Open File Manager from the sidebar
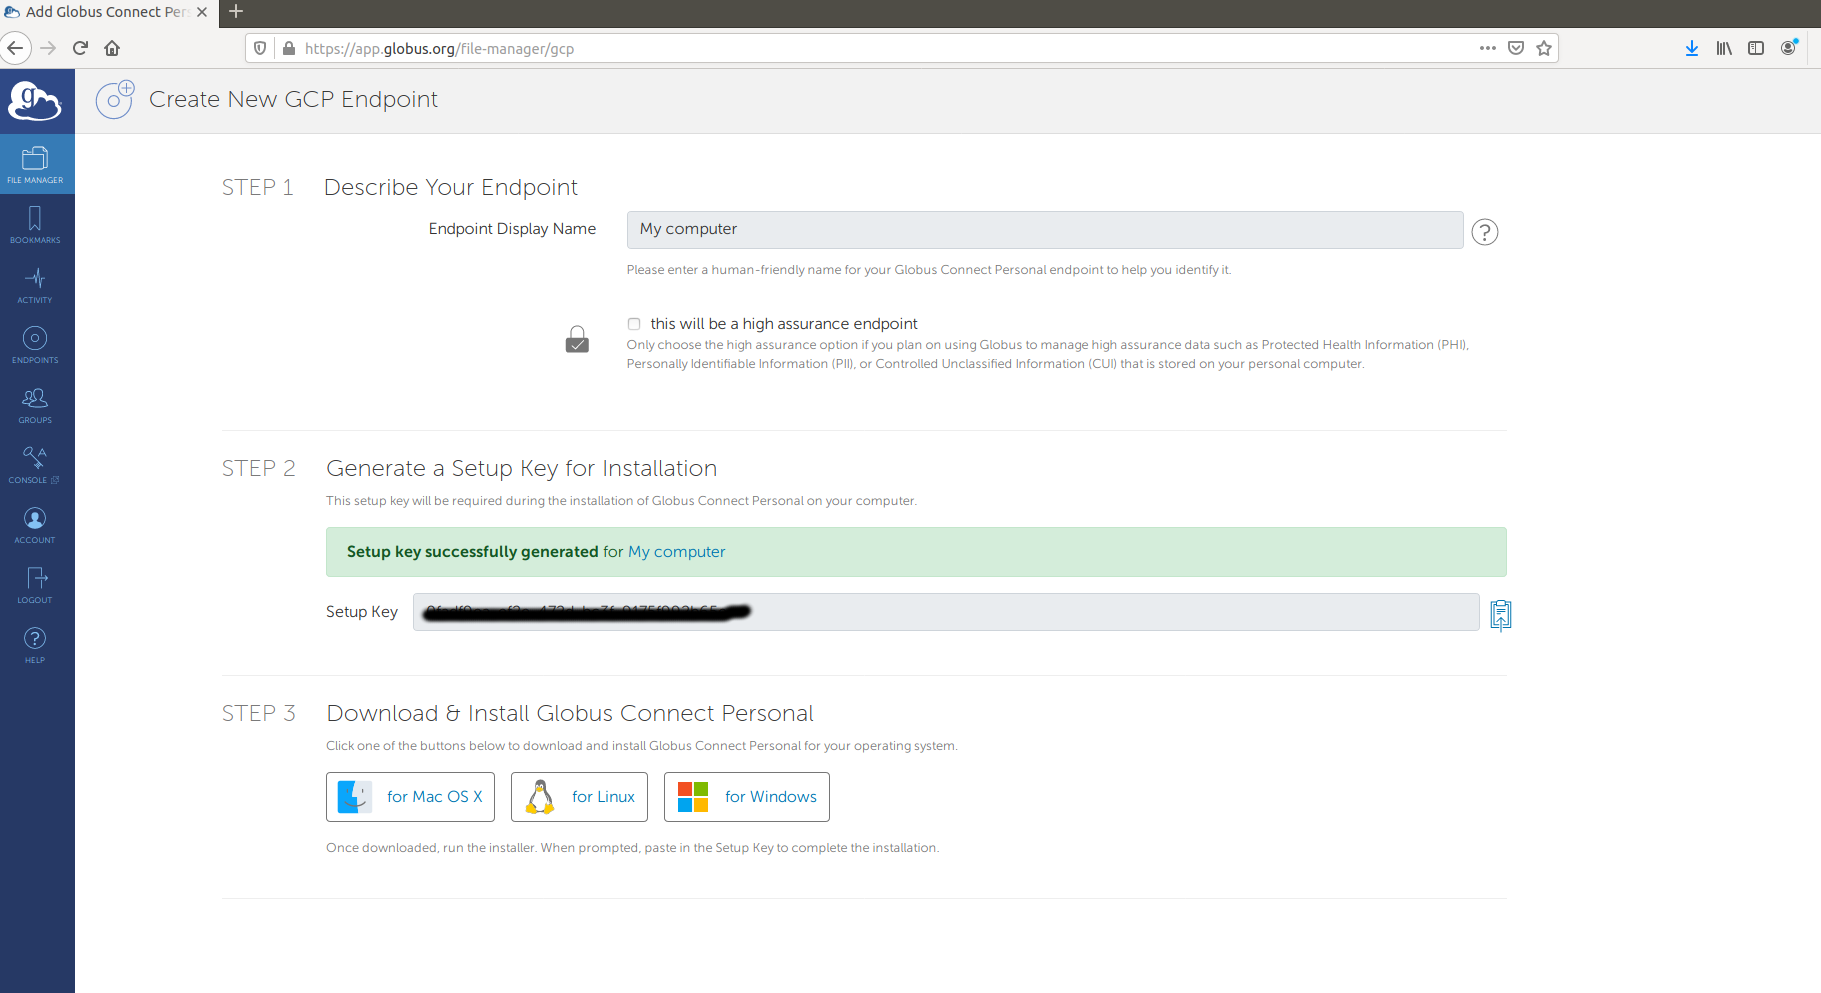Image resolution: width=1821 pixels, height=993 pixels. 35,163
